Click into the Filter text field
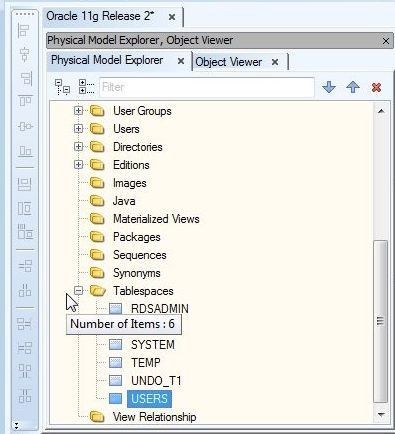 pyautogui.click(x=207, y=87)
